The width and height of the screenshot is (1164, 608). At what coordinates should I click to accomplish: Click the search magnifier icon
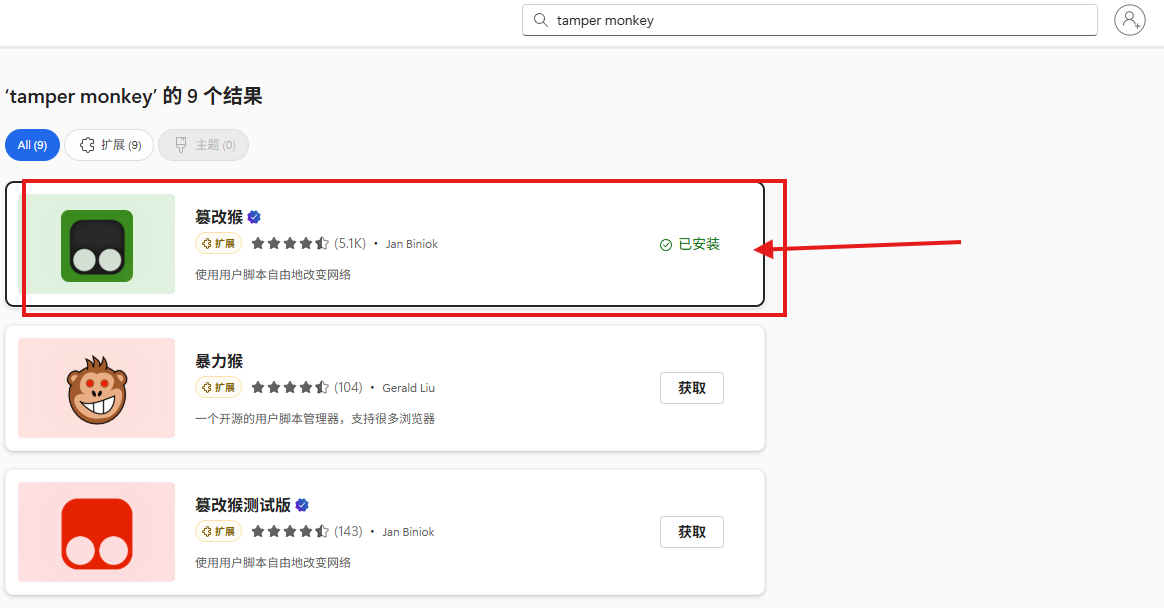541,20
